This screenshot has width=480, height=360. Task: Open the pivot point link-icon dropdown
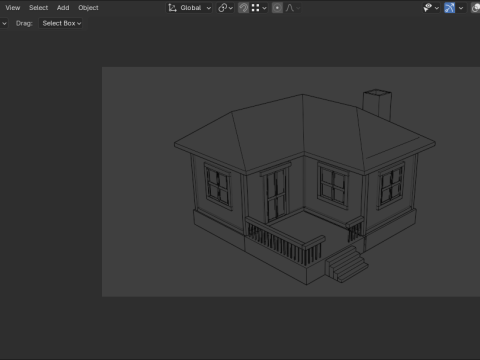click(225, 8)
